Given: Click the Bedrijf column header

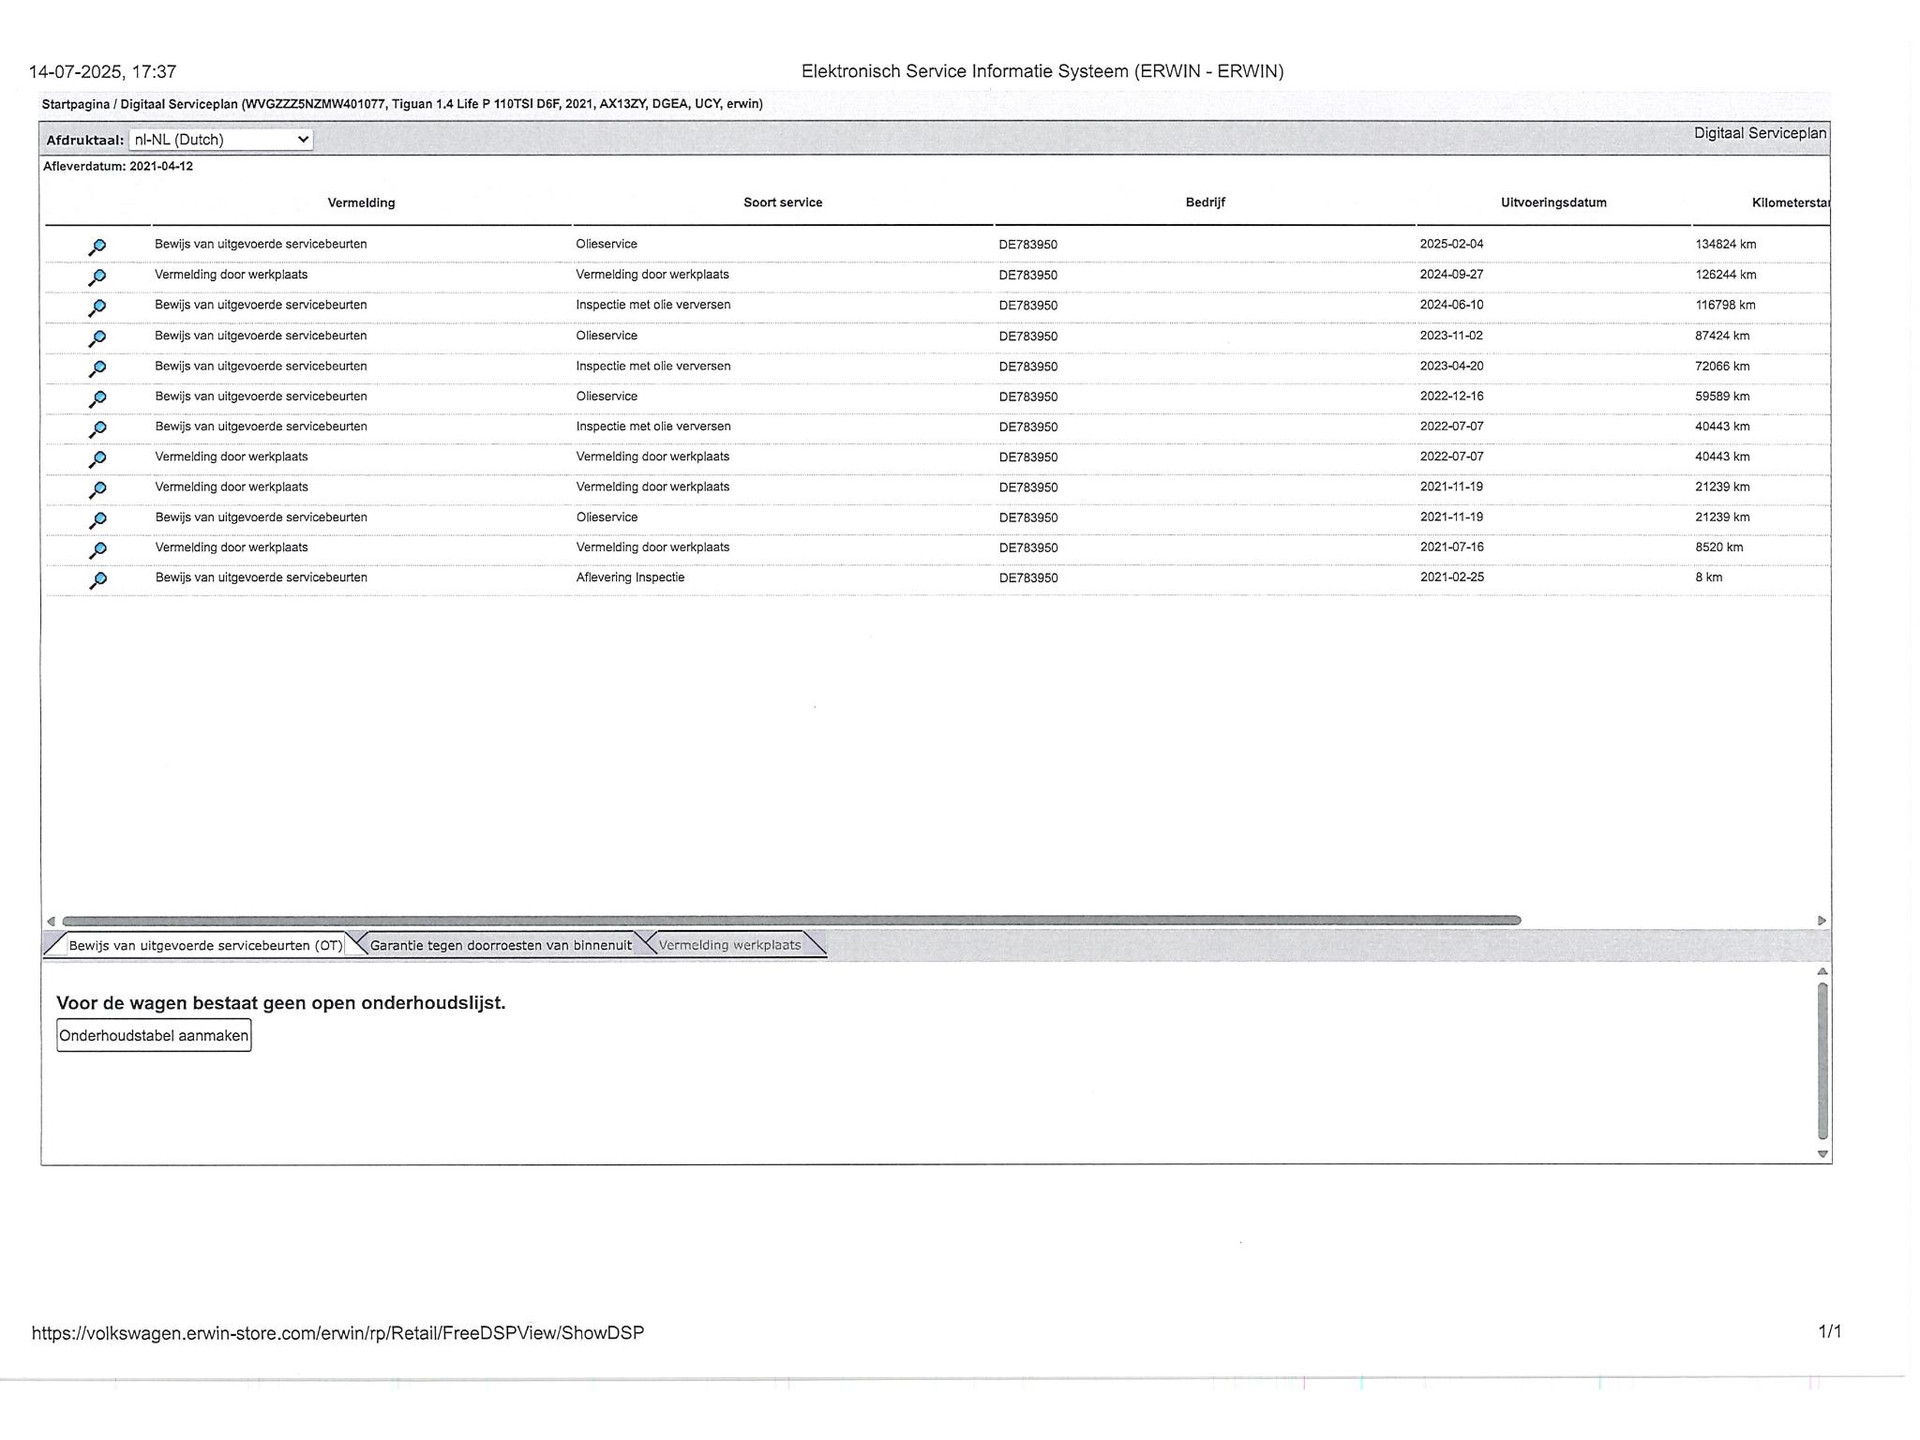Looking at the screenshot, I should tap(1205, 203).
